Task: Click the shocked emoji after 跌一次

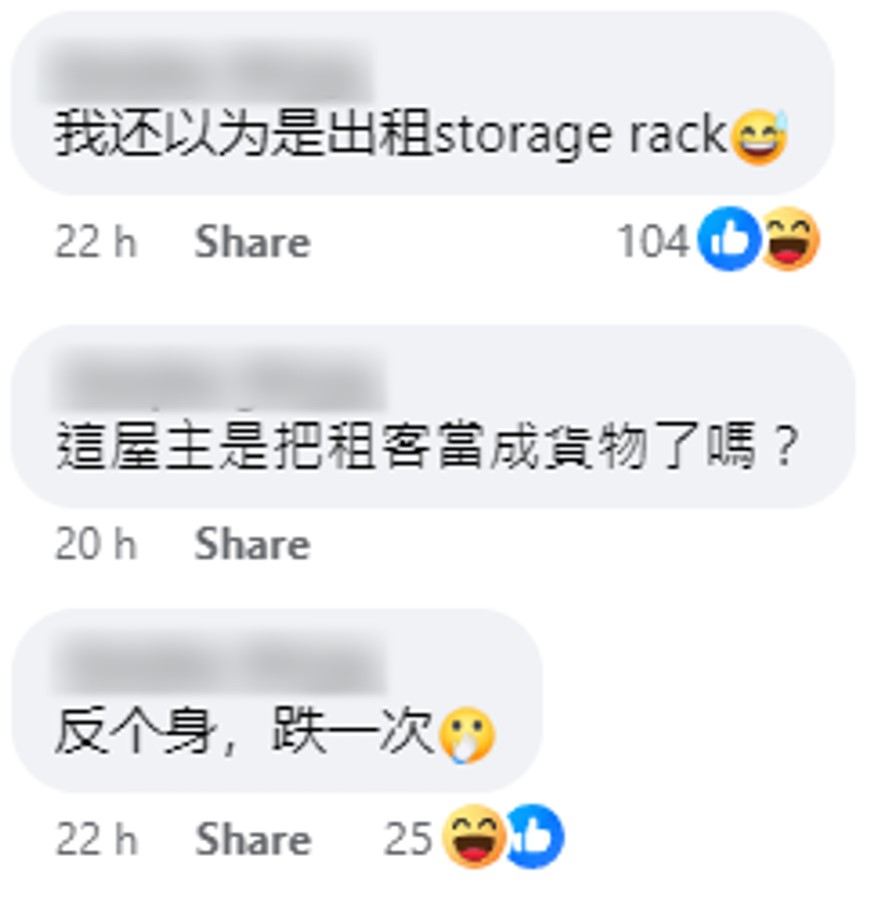Action: (x=467, y=735)
